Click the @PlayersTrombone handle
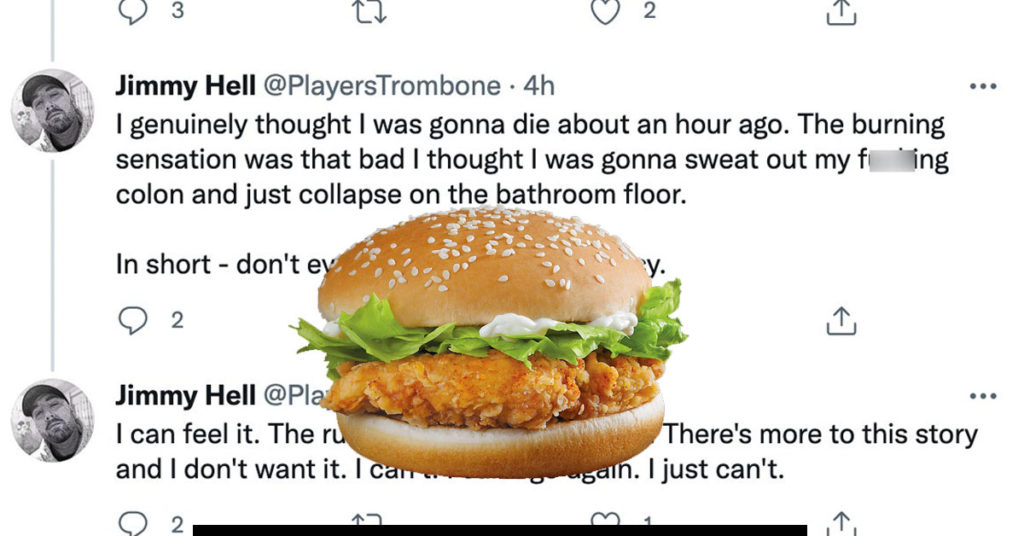 click(x=382, y=86)
